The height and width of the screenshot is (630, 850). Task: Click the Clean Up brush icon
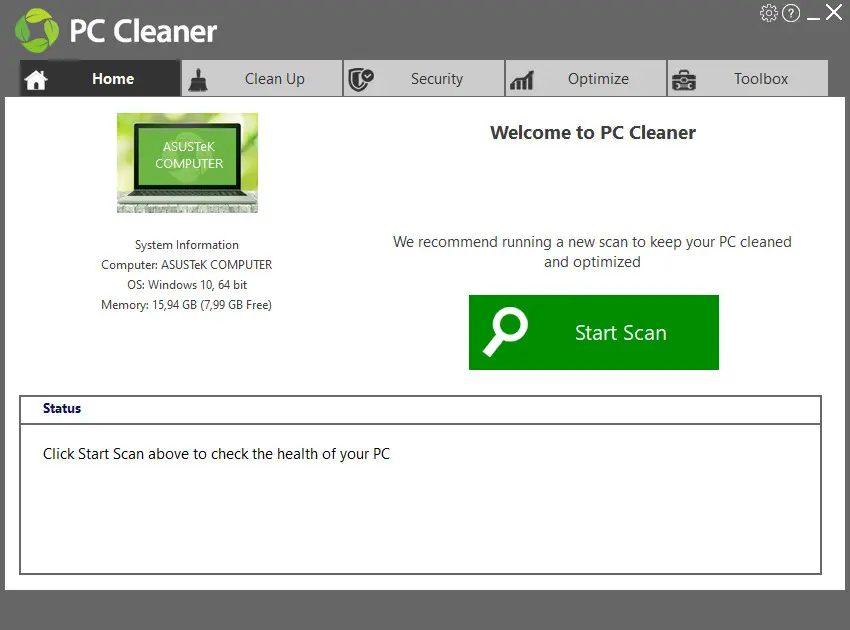[199, 78]
